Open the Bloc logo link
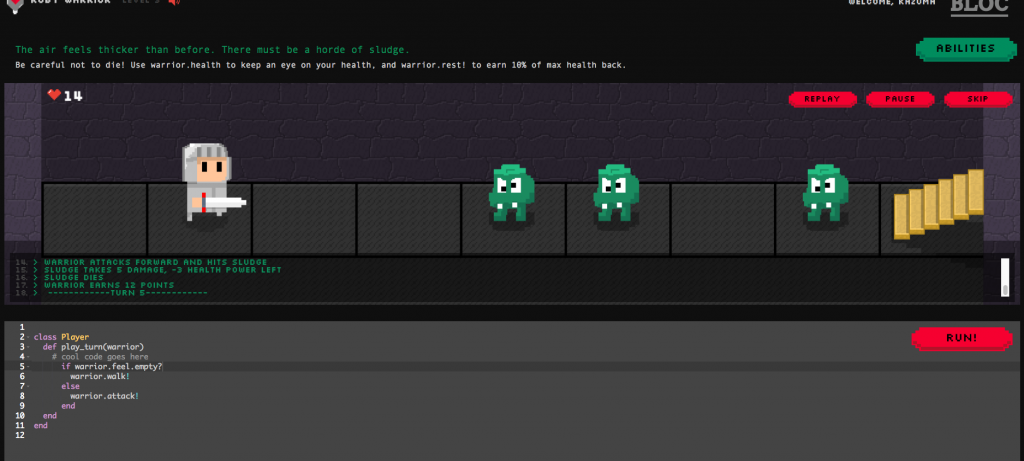Screen dimensions: 1024x461 [979, 7]
